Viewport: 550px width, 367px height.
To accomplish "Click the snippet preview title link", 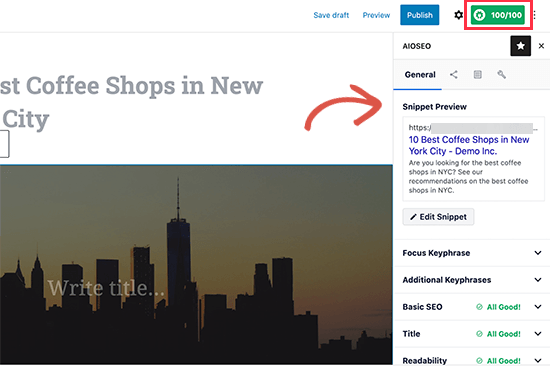I will point(469,145).
